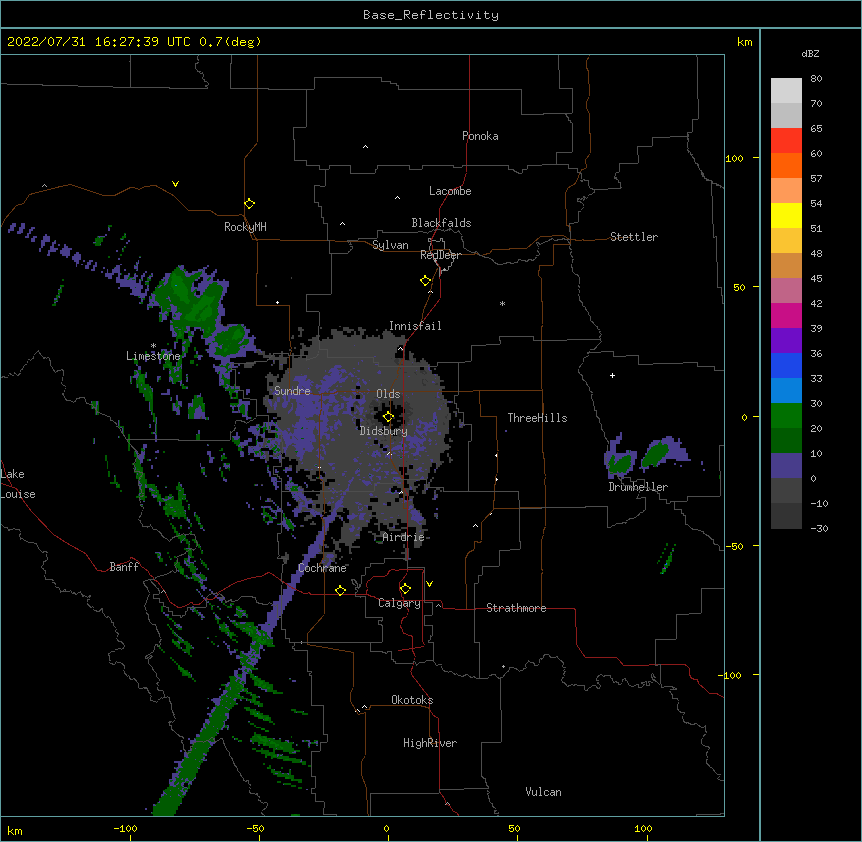Viewport: 862px width, 842px height.
Task: Click the 2022/07/31 16:27:39 UTC timestamp
Action: pyautogui.click(x=99, y=42)
